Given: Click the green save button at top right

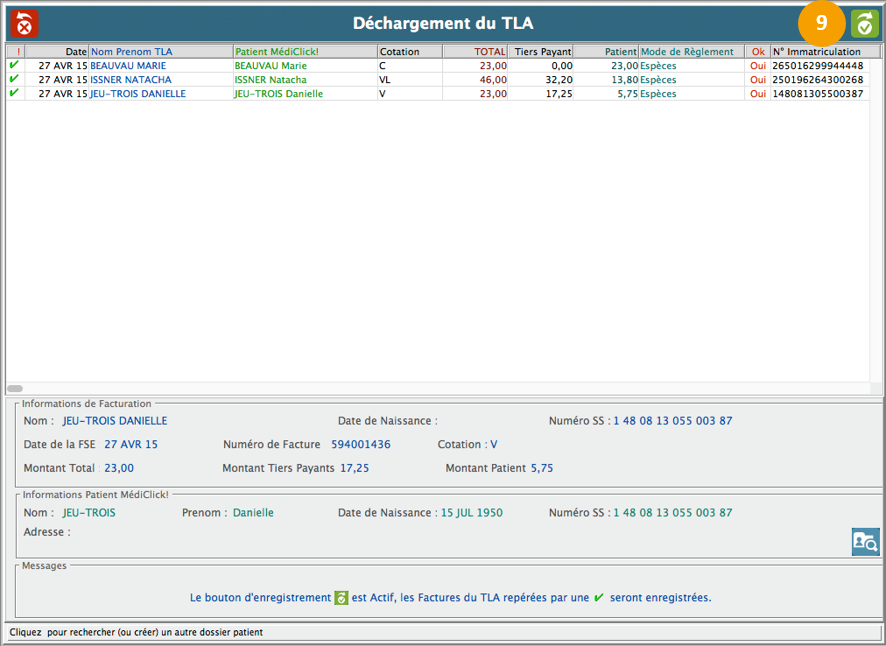Looking at the screenshot, I should point(864,24).
